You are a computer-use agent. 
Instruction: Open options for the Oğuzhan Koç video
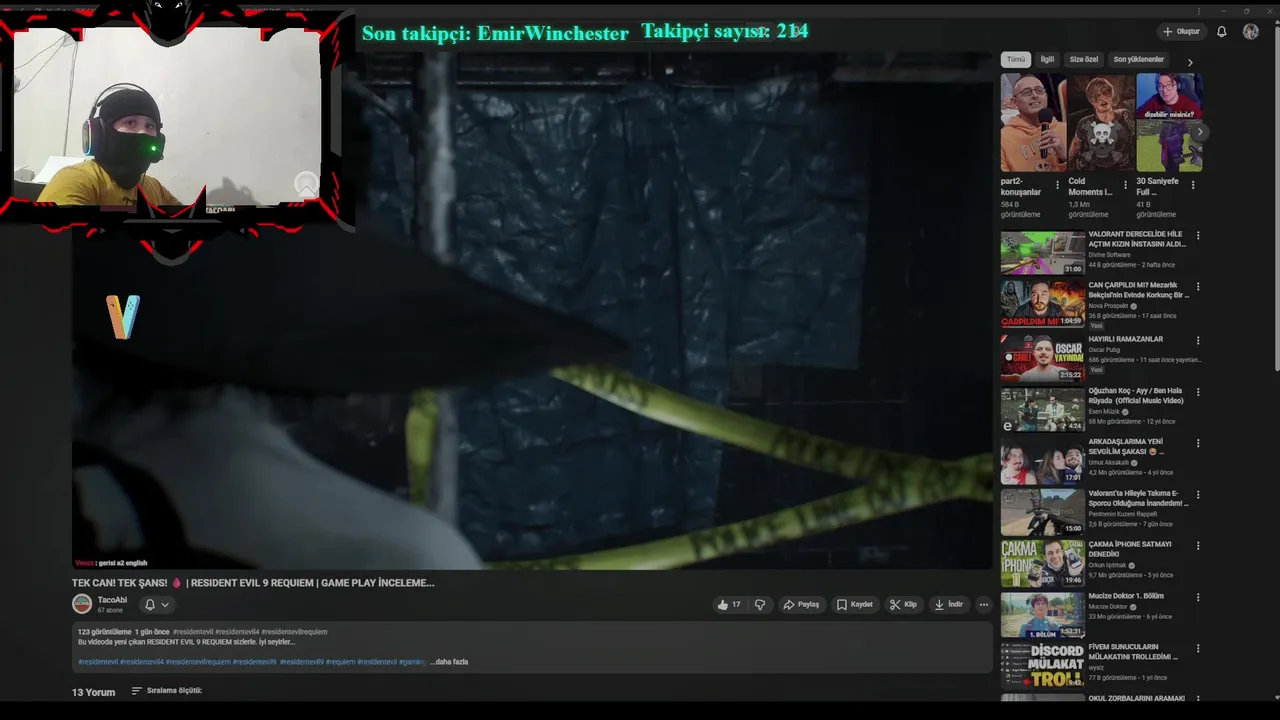coord(1198,392)
